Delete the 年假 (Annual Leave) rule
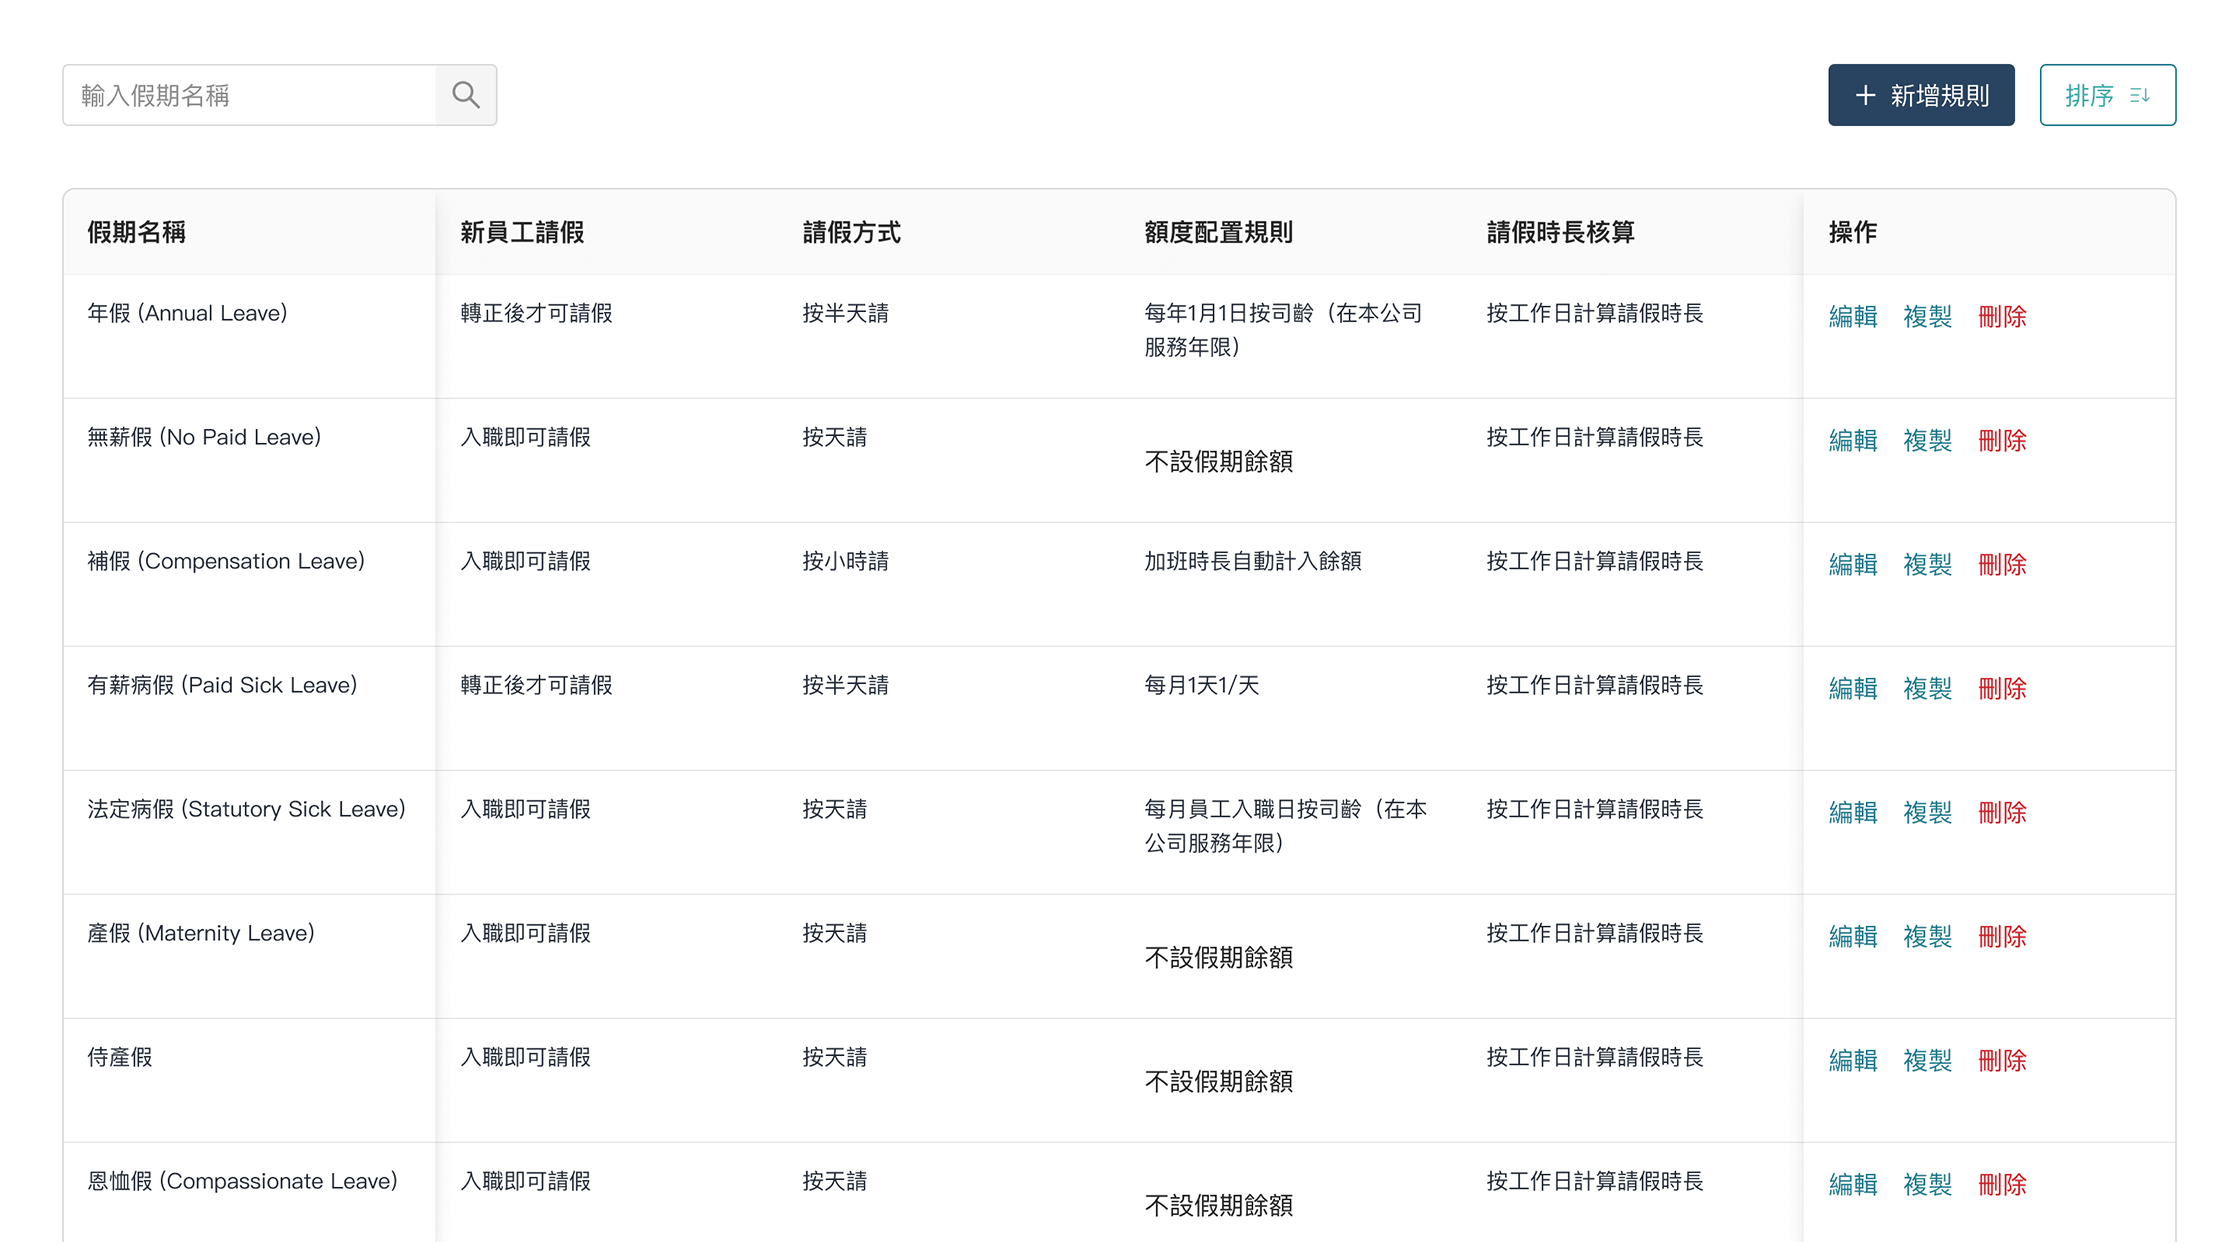The image size is (2239, 1244). tap(2002, 316)
